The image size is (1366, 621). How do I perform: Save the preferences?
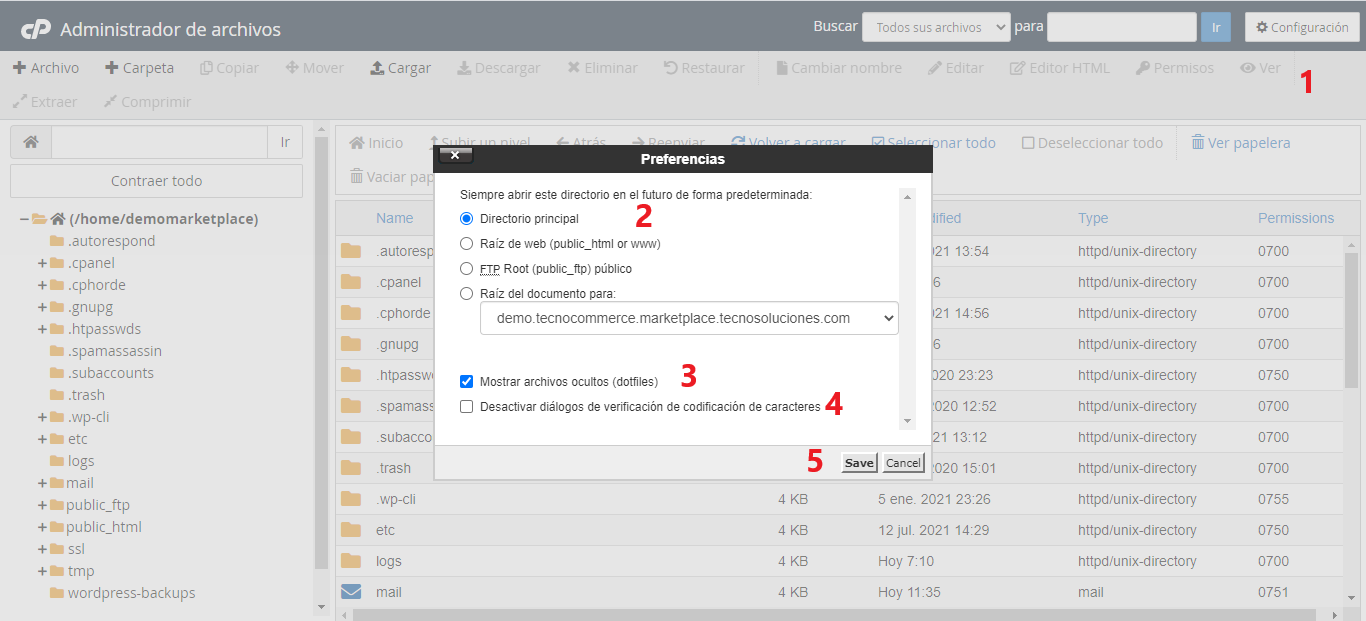(x=858, y=463)
